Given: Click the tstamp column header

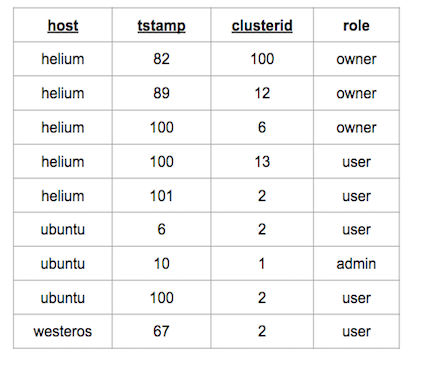Looking at the screenshot, I should click(161, 26).
